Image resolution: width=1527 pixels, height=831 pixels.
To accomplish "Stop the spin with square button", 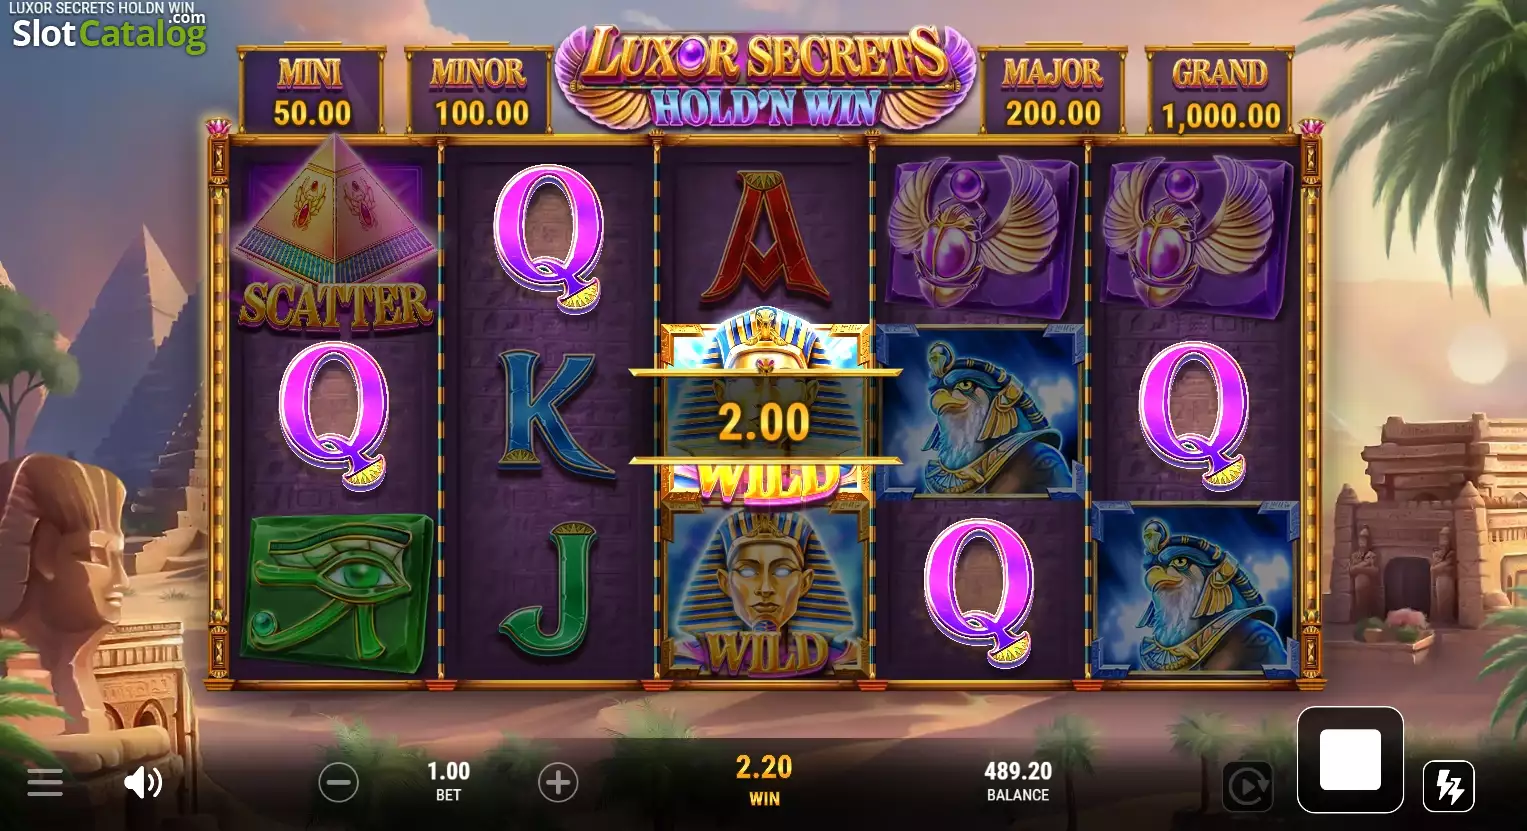I will pyautogui.click(x=1350, y=760).
